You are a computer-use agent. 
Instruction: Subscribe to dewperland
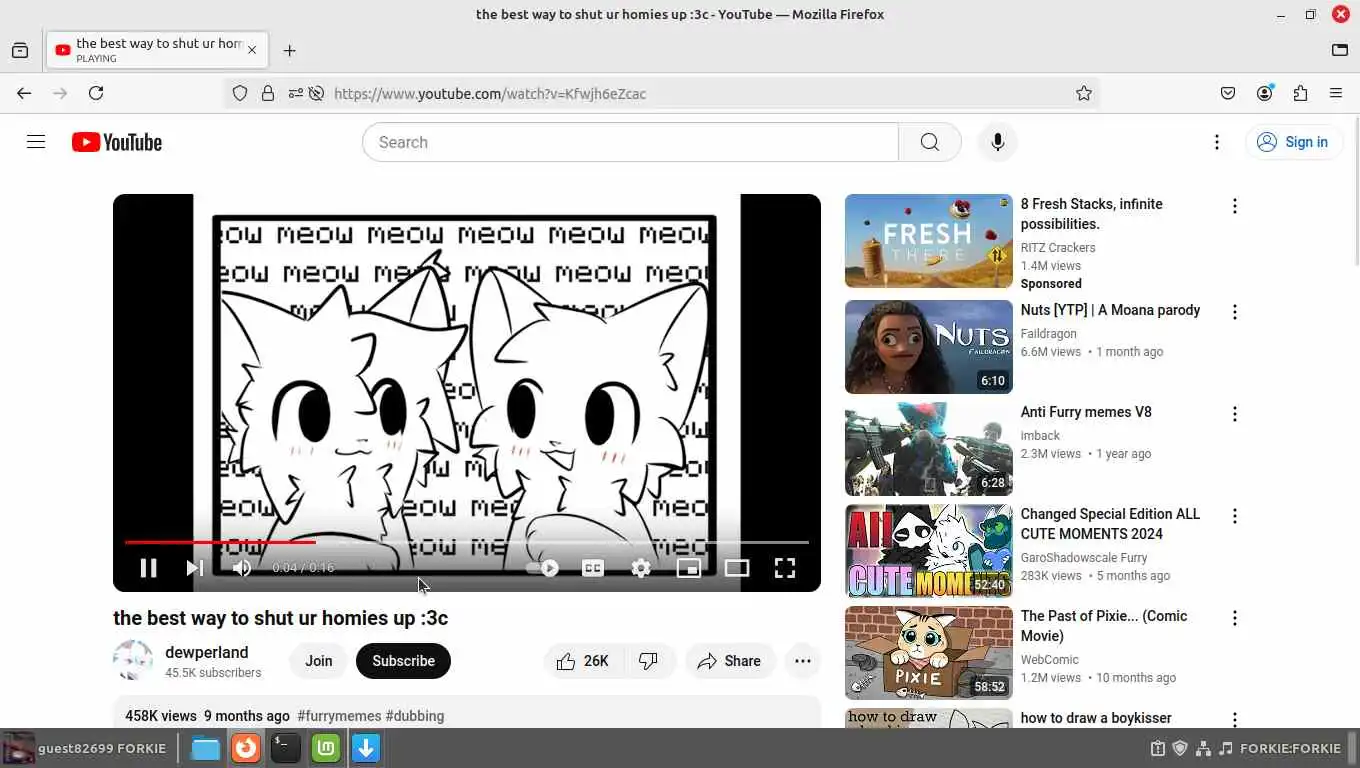[x=403, y=661]
